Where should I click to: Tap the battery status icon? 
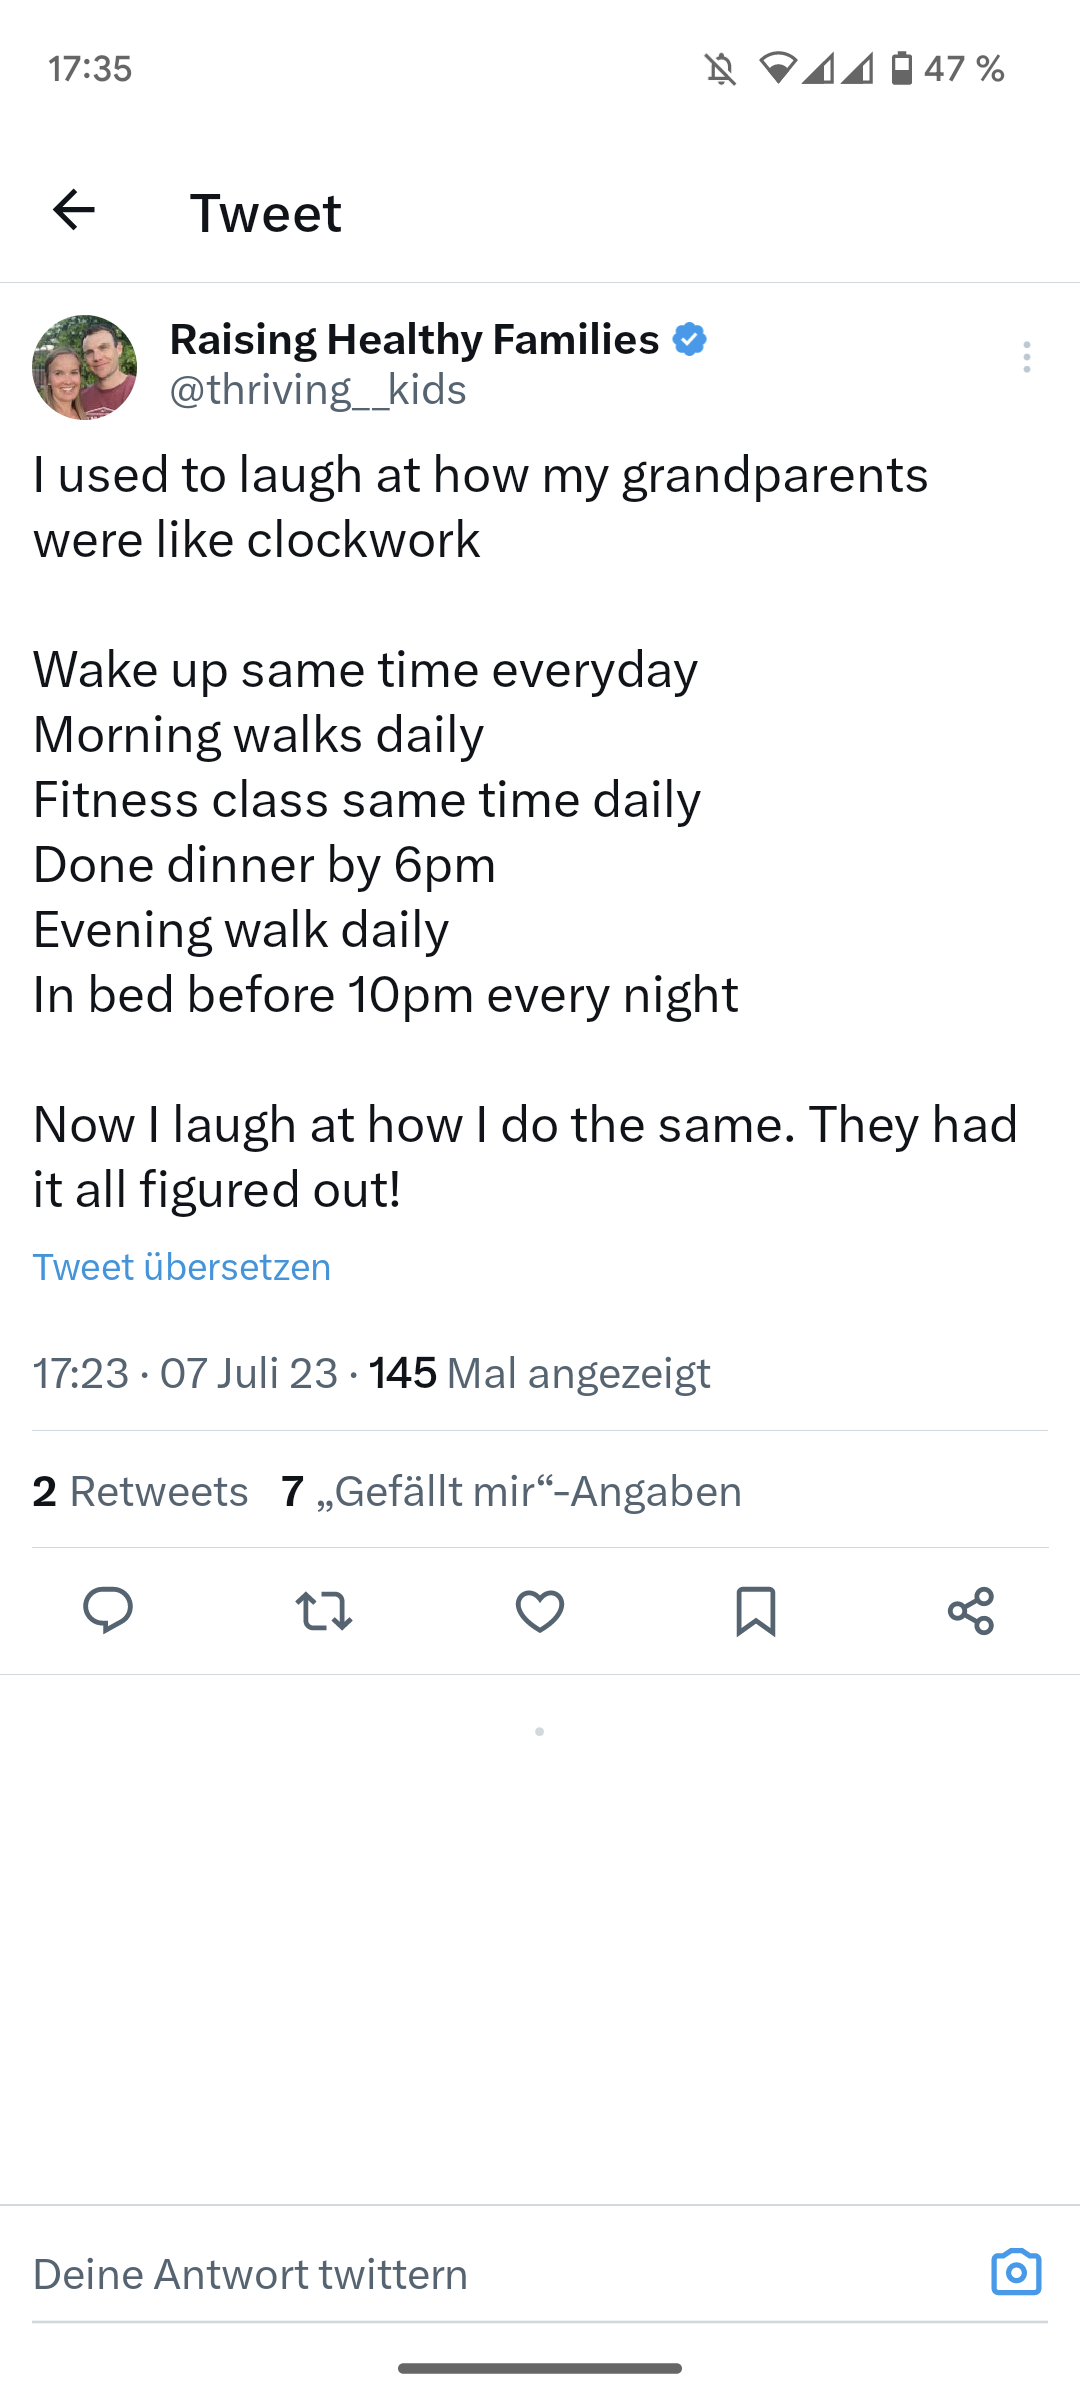[x=901, y=68]
